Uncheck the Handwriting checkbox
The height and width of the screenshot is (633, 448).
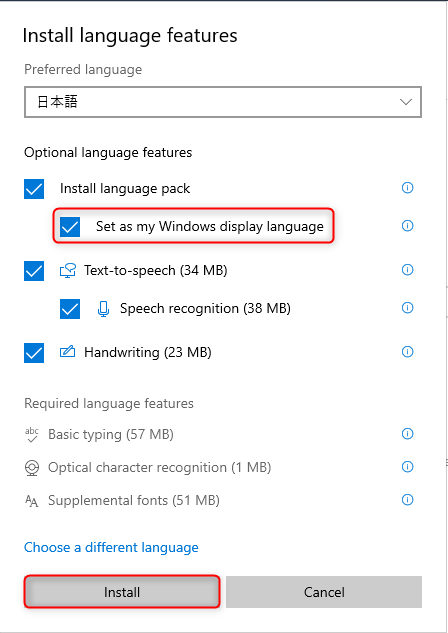click(34, 353)
